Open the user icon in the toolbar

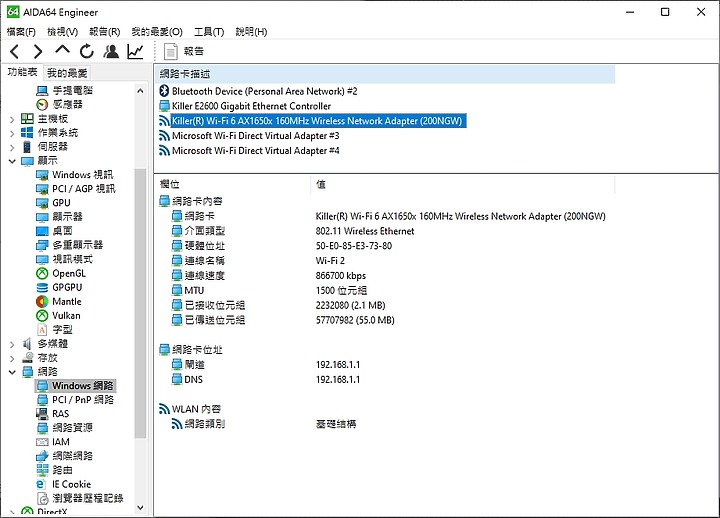pyautogui.click(x=111, y=51)
